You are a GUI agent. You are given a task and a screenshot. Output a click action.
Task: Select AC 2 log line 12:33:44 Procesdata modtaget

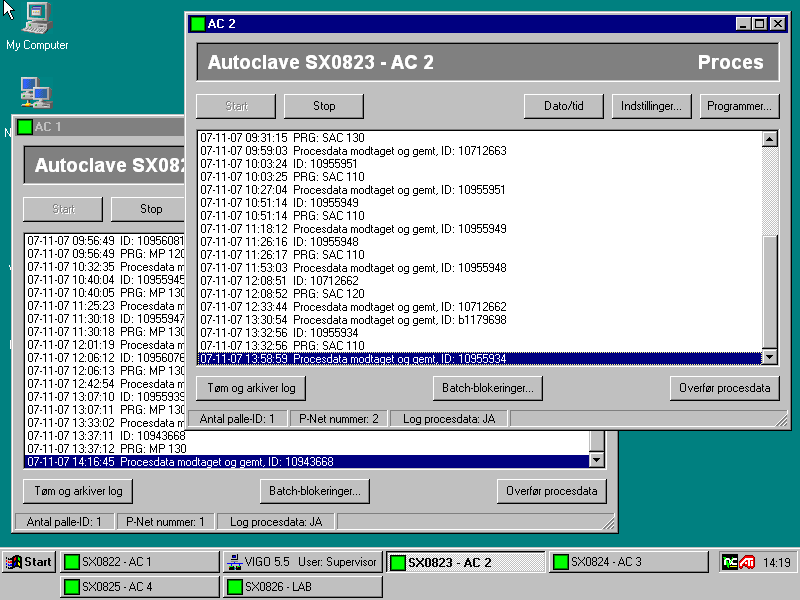click(480, 307)
